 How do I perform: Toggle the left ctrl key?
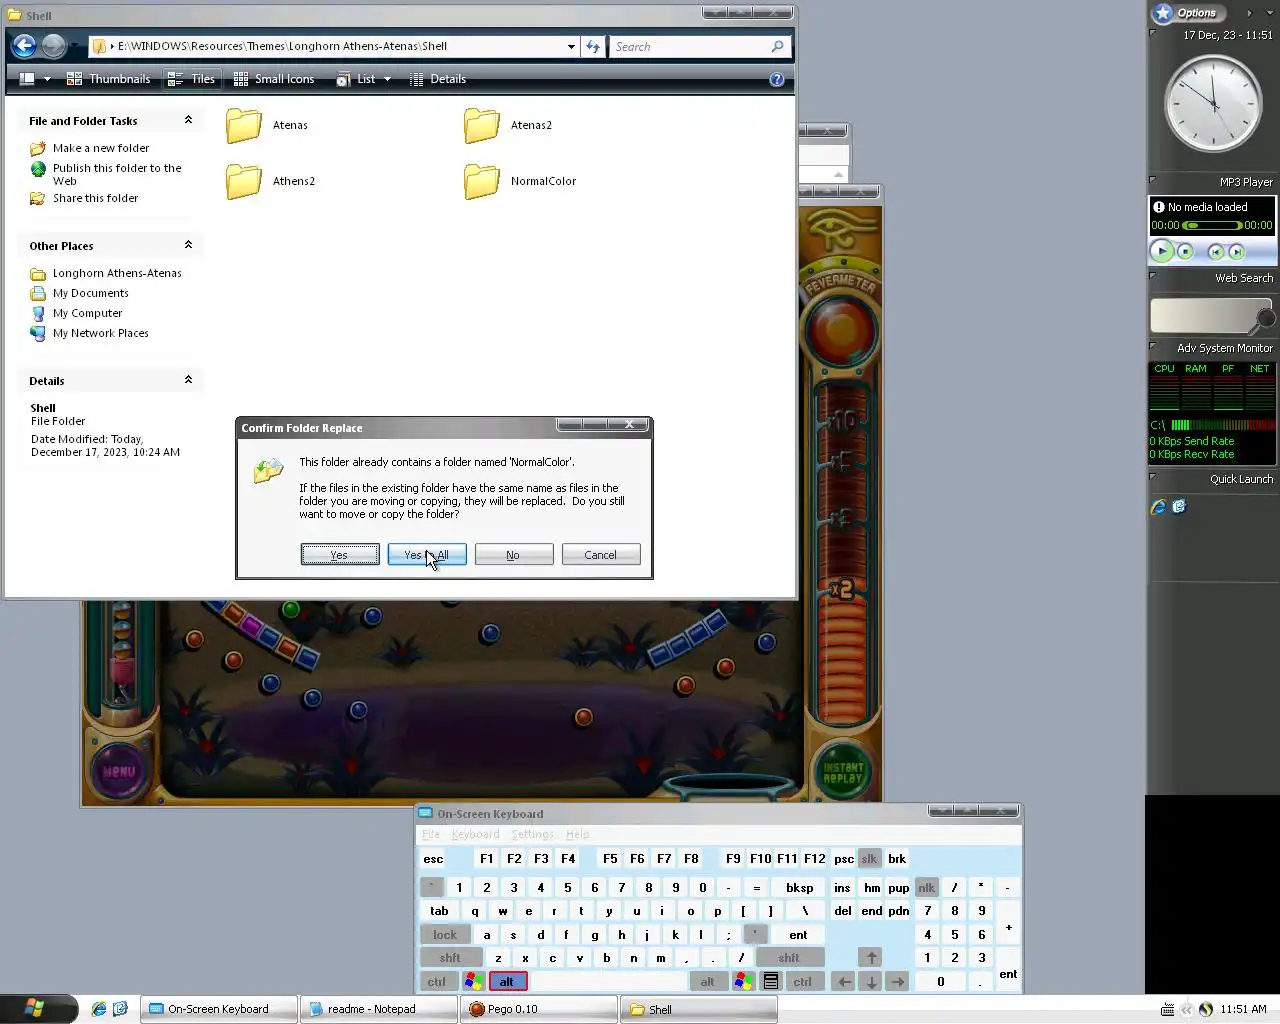437,982
